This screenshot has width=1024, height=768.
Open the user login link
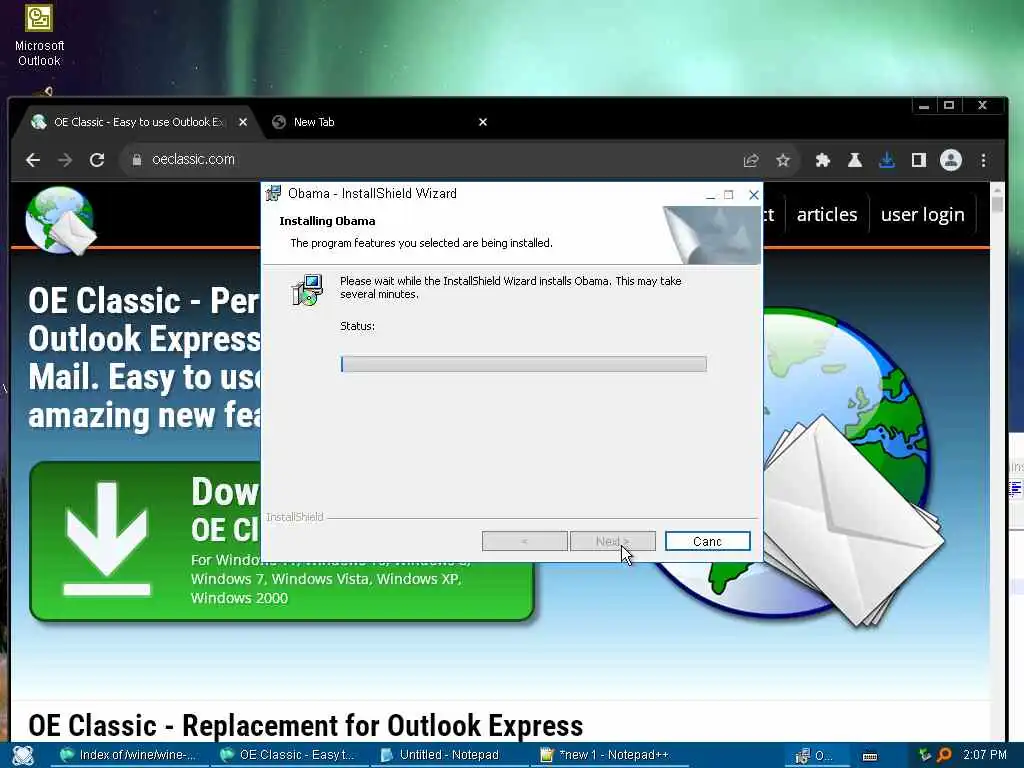pyautogui.click(x=922, y=214)
